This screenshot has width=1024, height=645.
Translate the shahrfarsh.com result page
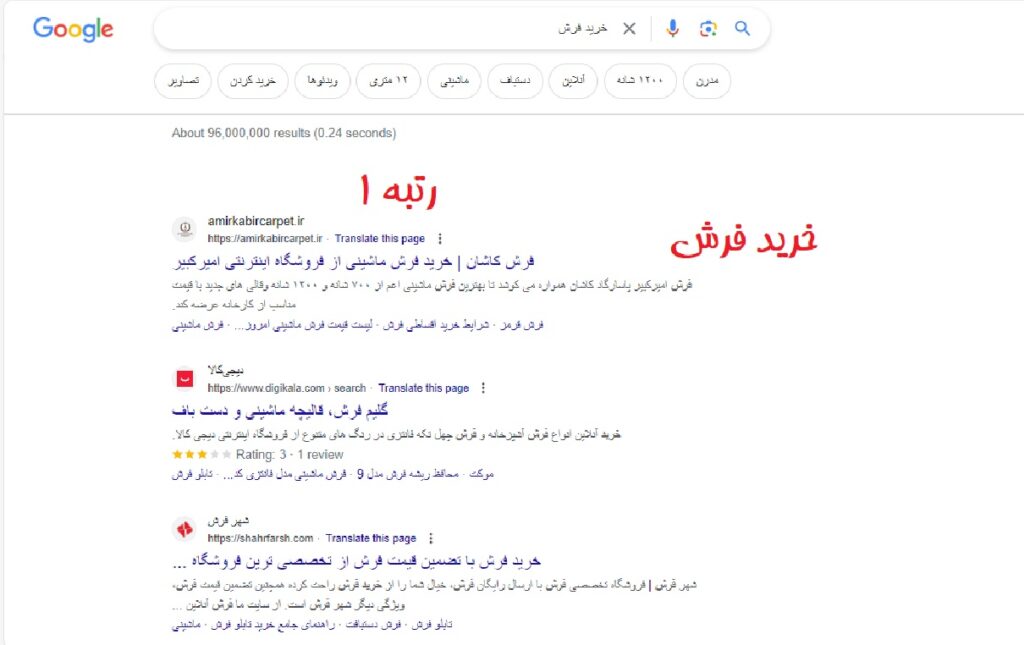(370, 539)
